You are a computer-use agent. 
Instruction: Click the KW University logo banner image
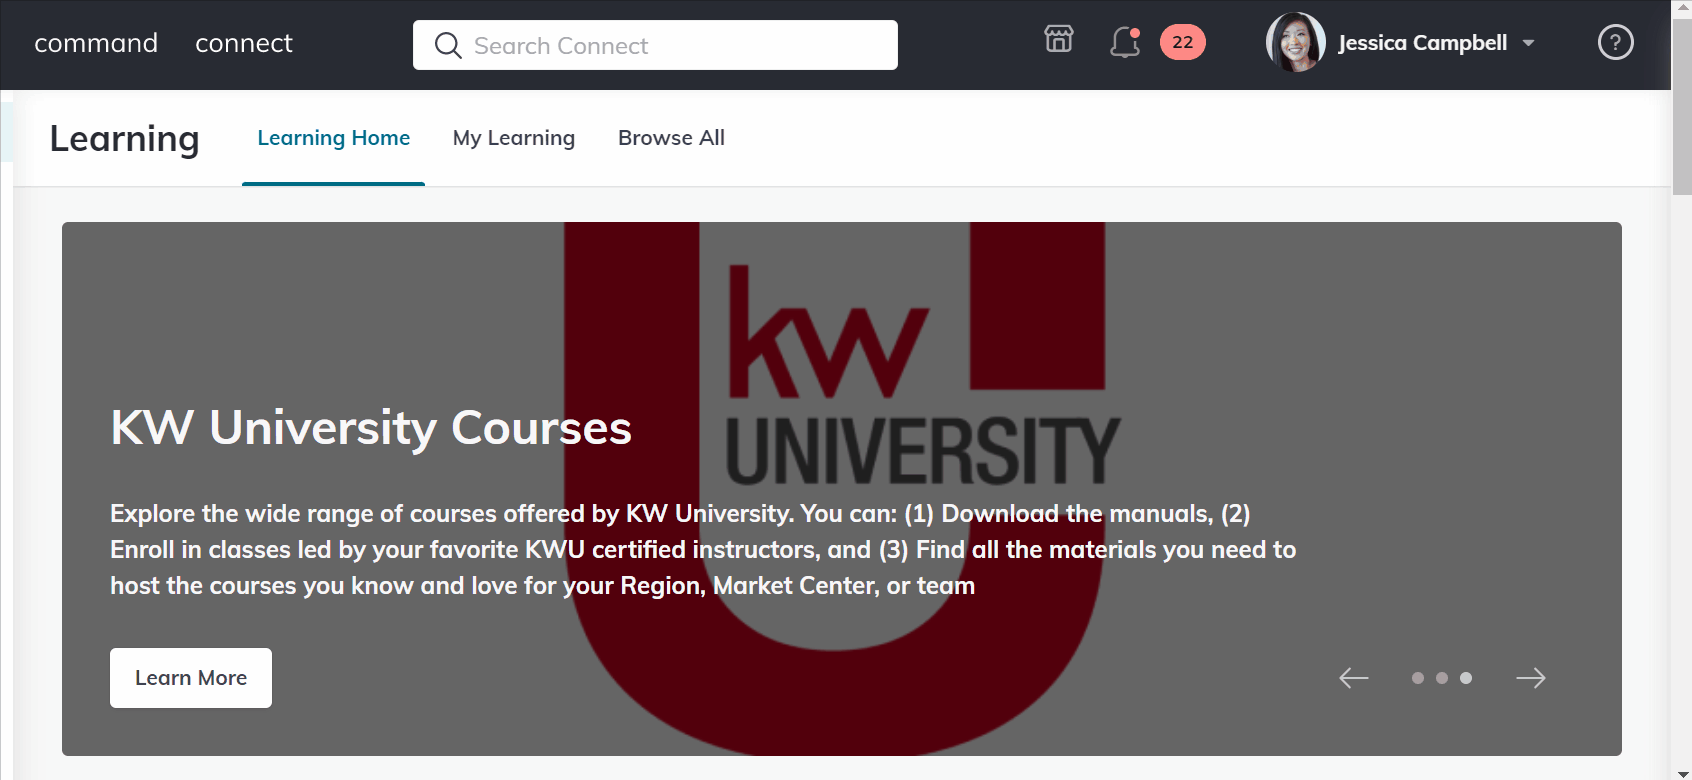tap(842, 489)
